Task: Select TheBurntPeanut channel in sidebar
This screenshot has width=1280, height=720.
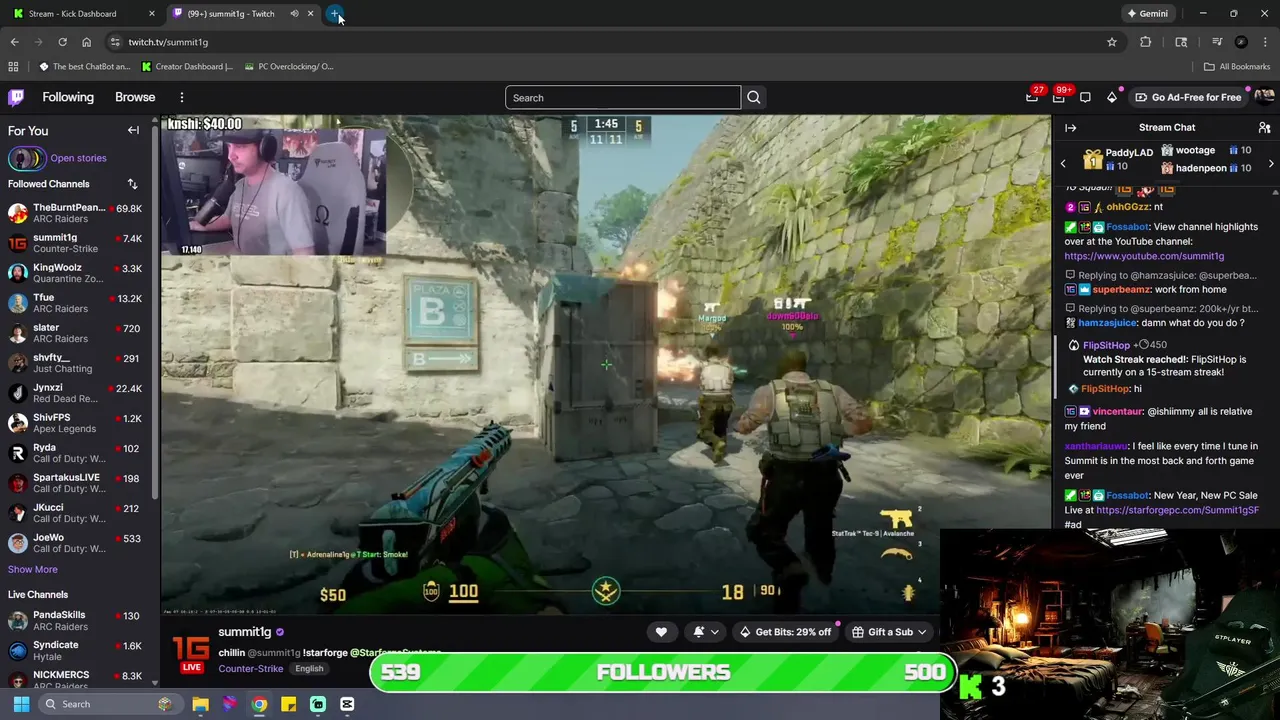Action: click(79, 213)
